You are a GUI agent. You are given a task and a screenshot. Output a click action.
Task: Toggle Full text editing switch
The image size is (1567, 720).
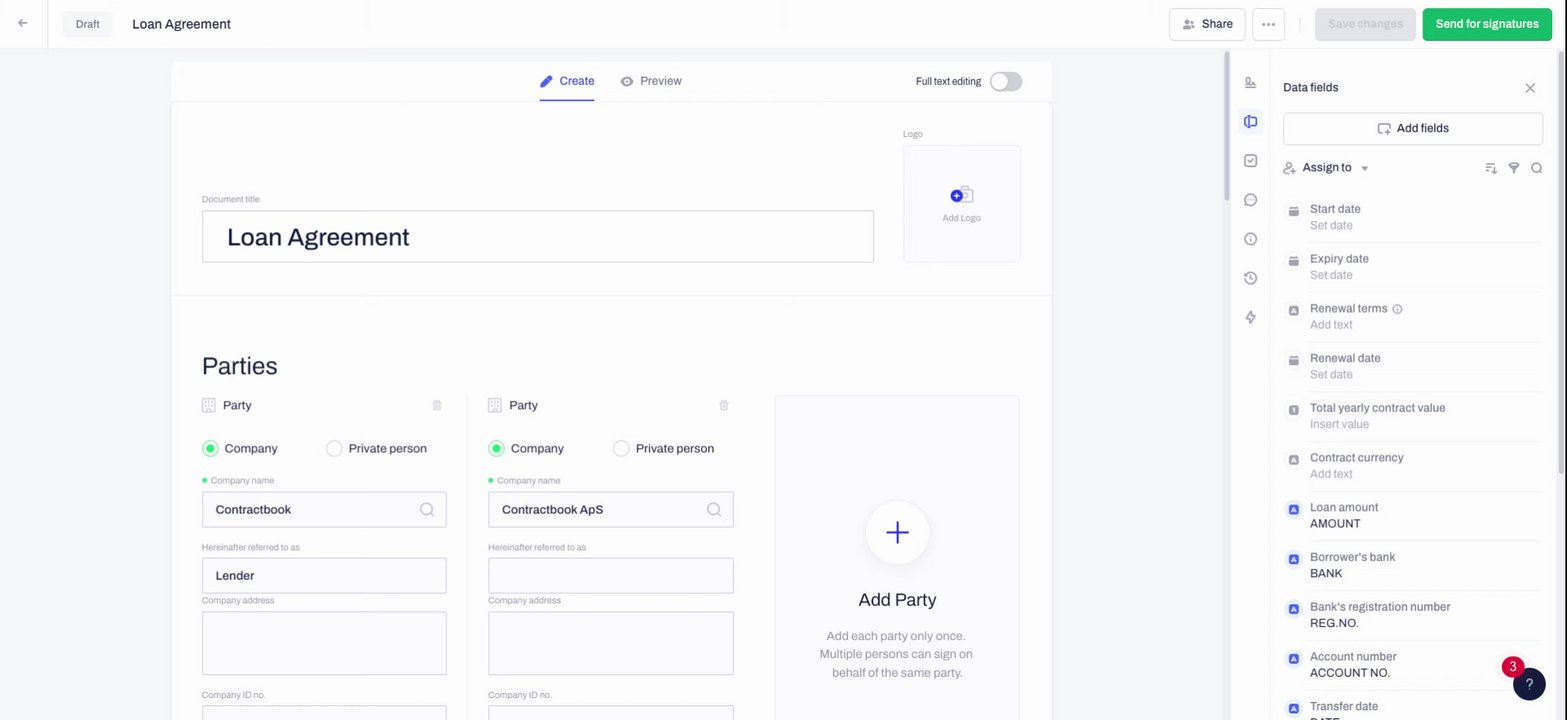[1006, 81]
